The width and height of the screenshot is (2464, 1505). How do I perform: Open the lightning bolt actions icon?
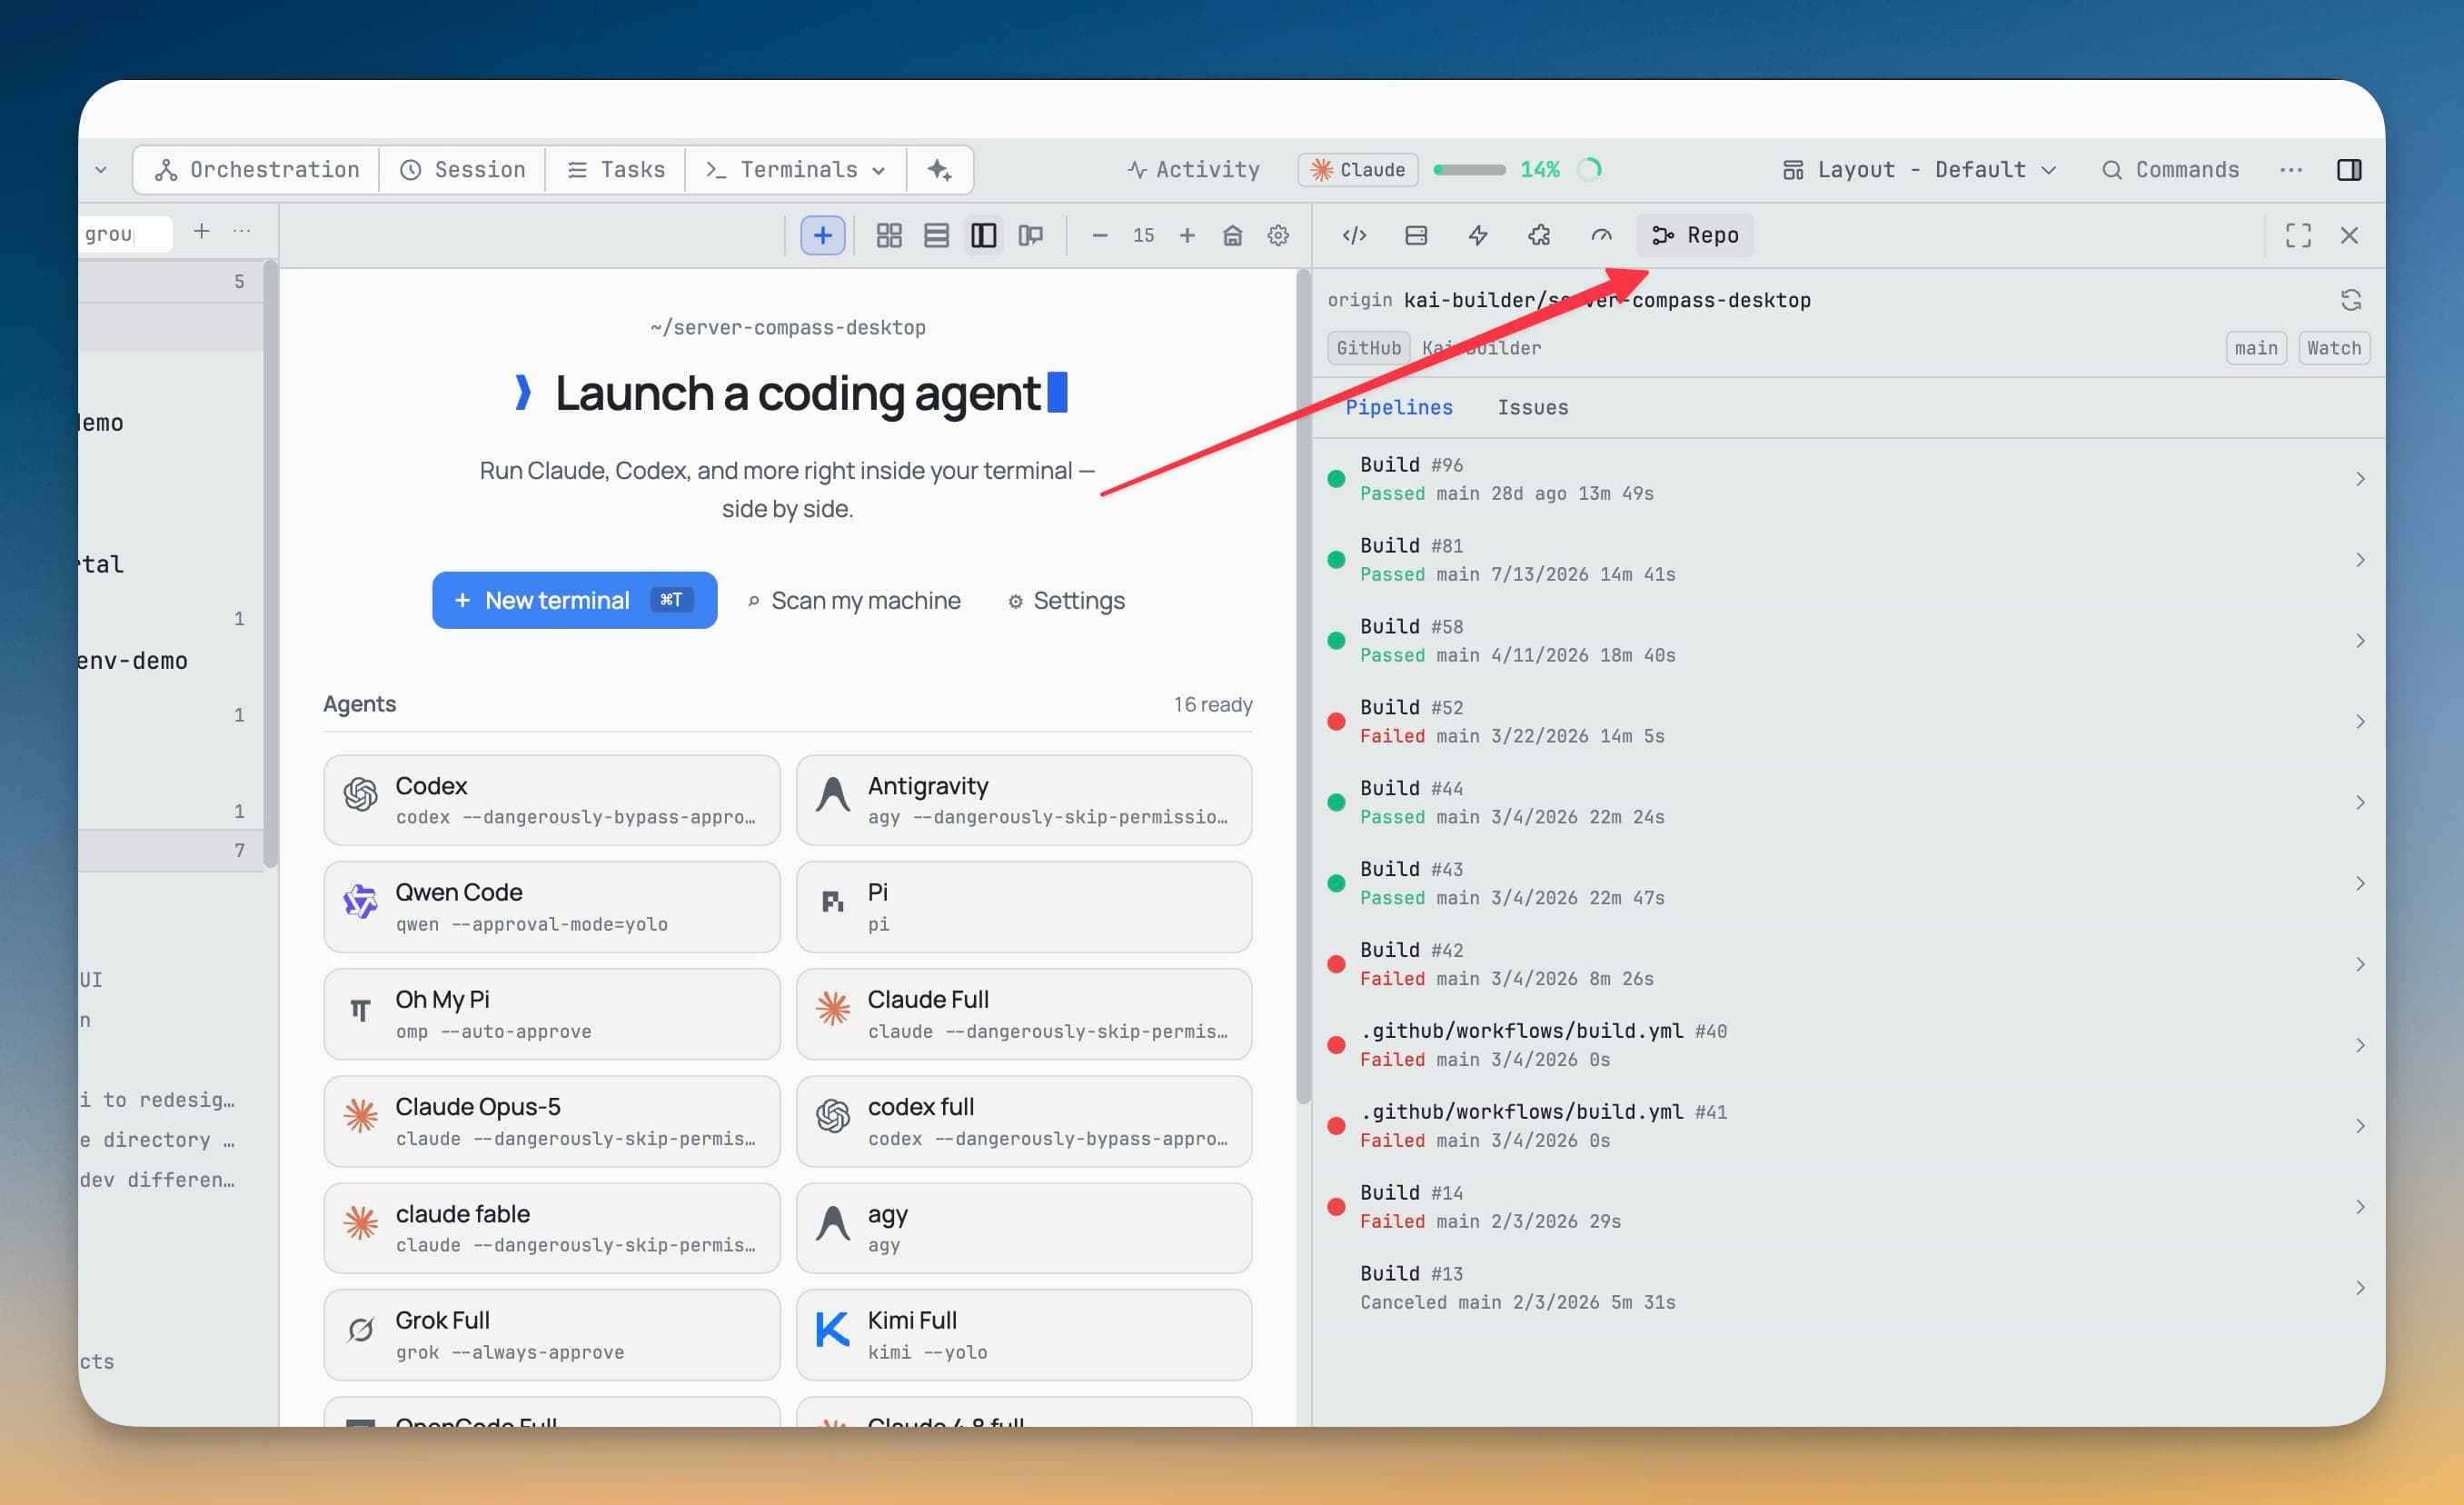(x=1478, y=235)
